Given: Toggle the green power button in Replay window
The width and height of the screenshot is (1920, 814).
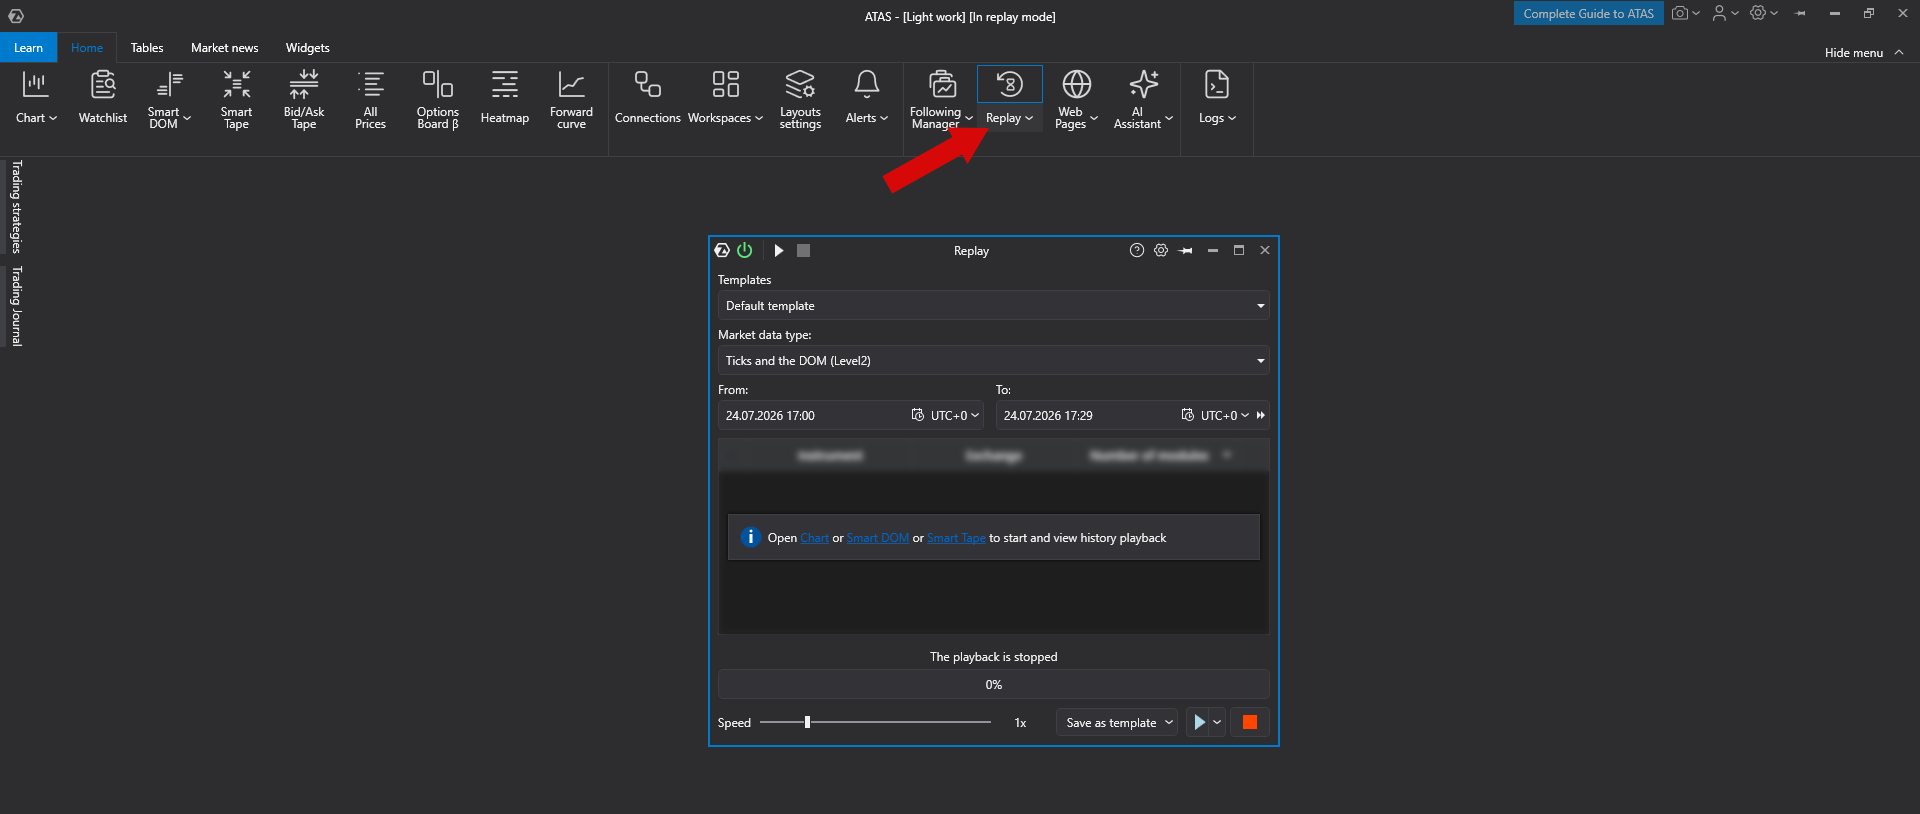Looking at the screenshot, I should pyautogui.click(x=744, y=250).
